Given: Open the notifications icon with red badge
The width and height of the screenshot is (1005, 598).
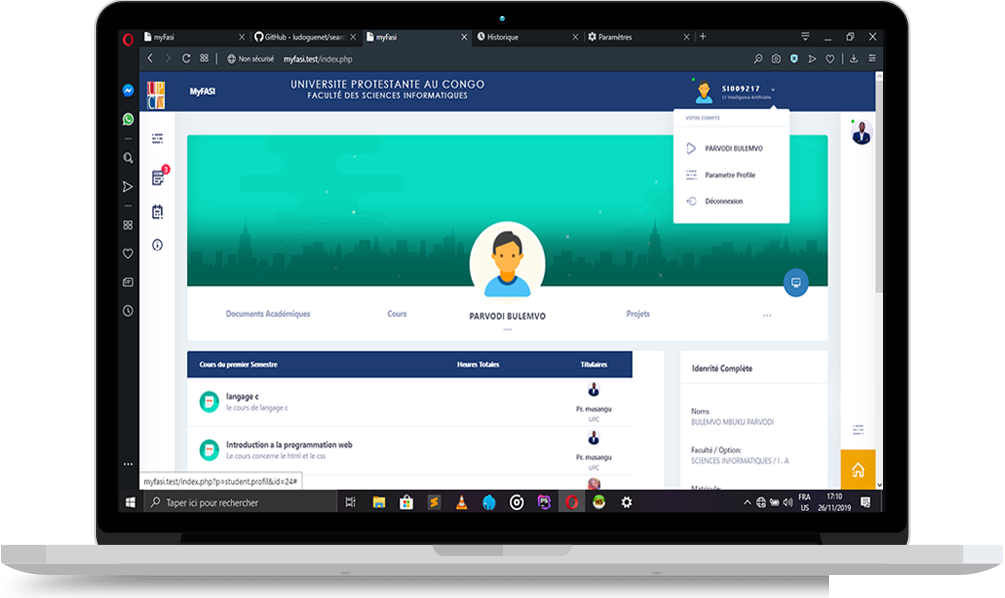Looking at the screenshot, I should click(158, 178).
